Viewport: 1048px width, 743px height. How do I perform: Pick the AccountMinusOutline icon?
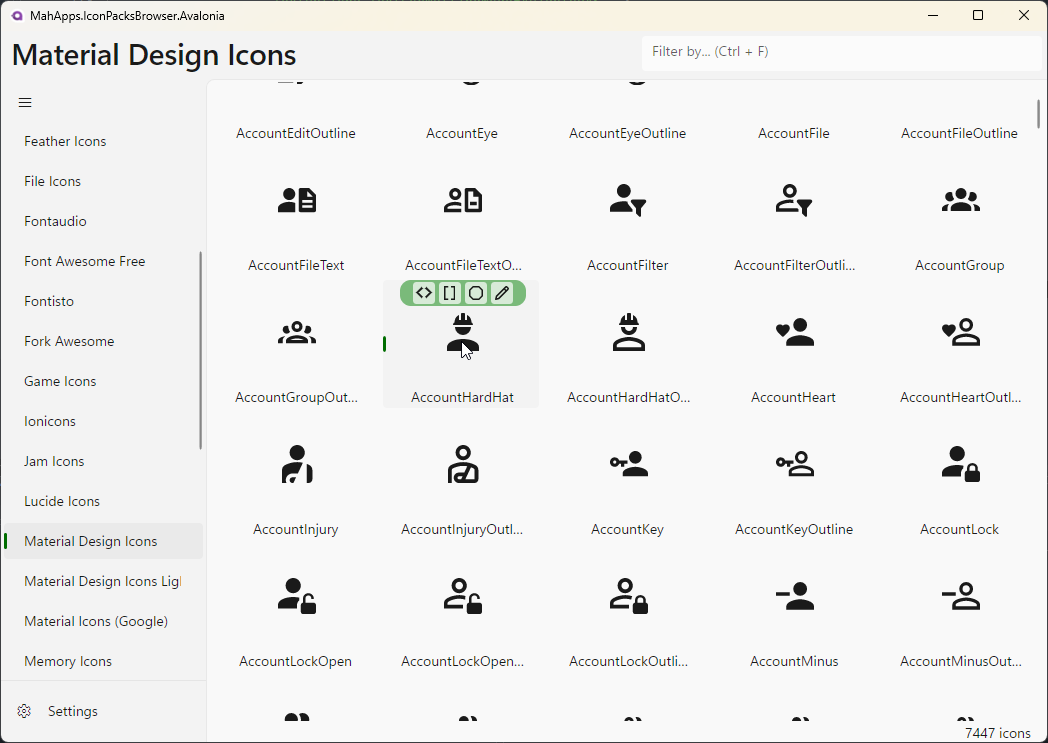[x=960, y=596]
